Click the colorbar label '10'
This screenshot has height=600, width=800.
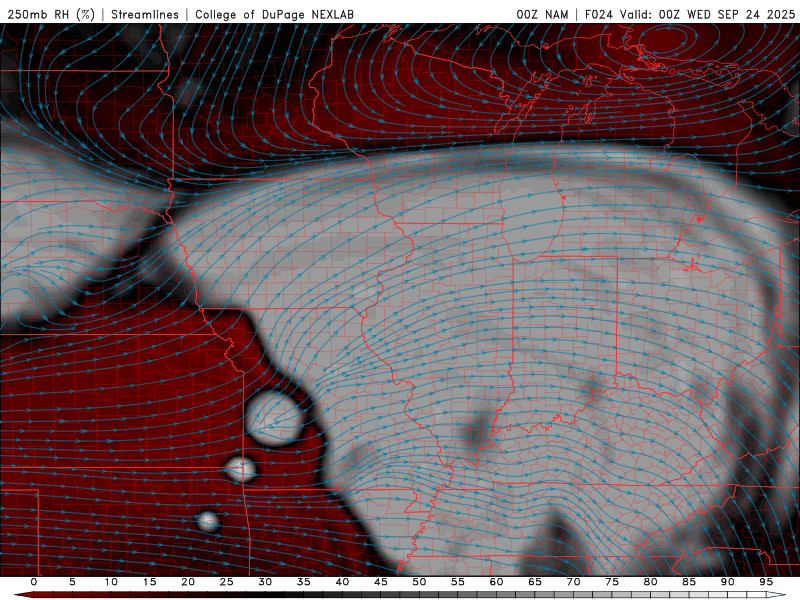111,582
